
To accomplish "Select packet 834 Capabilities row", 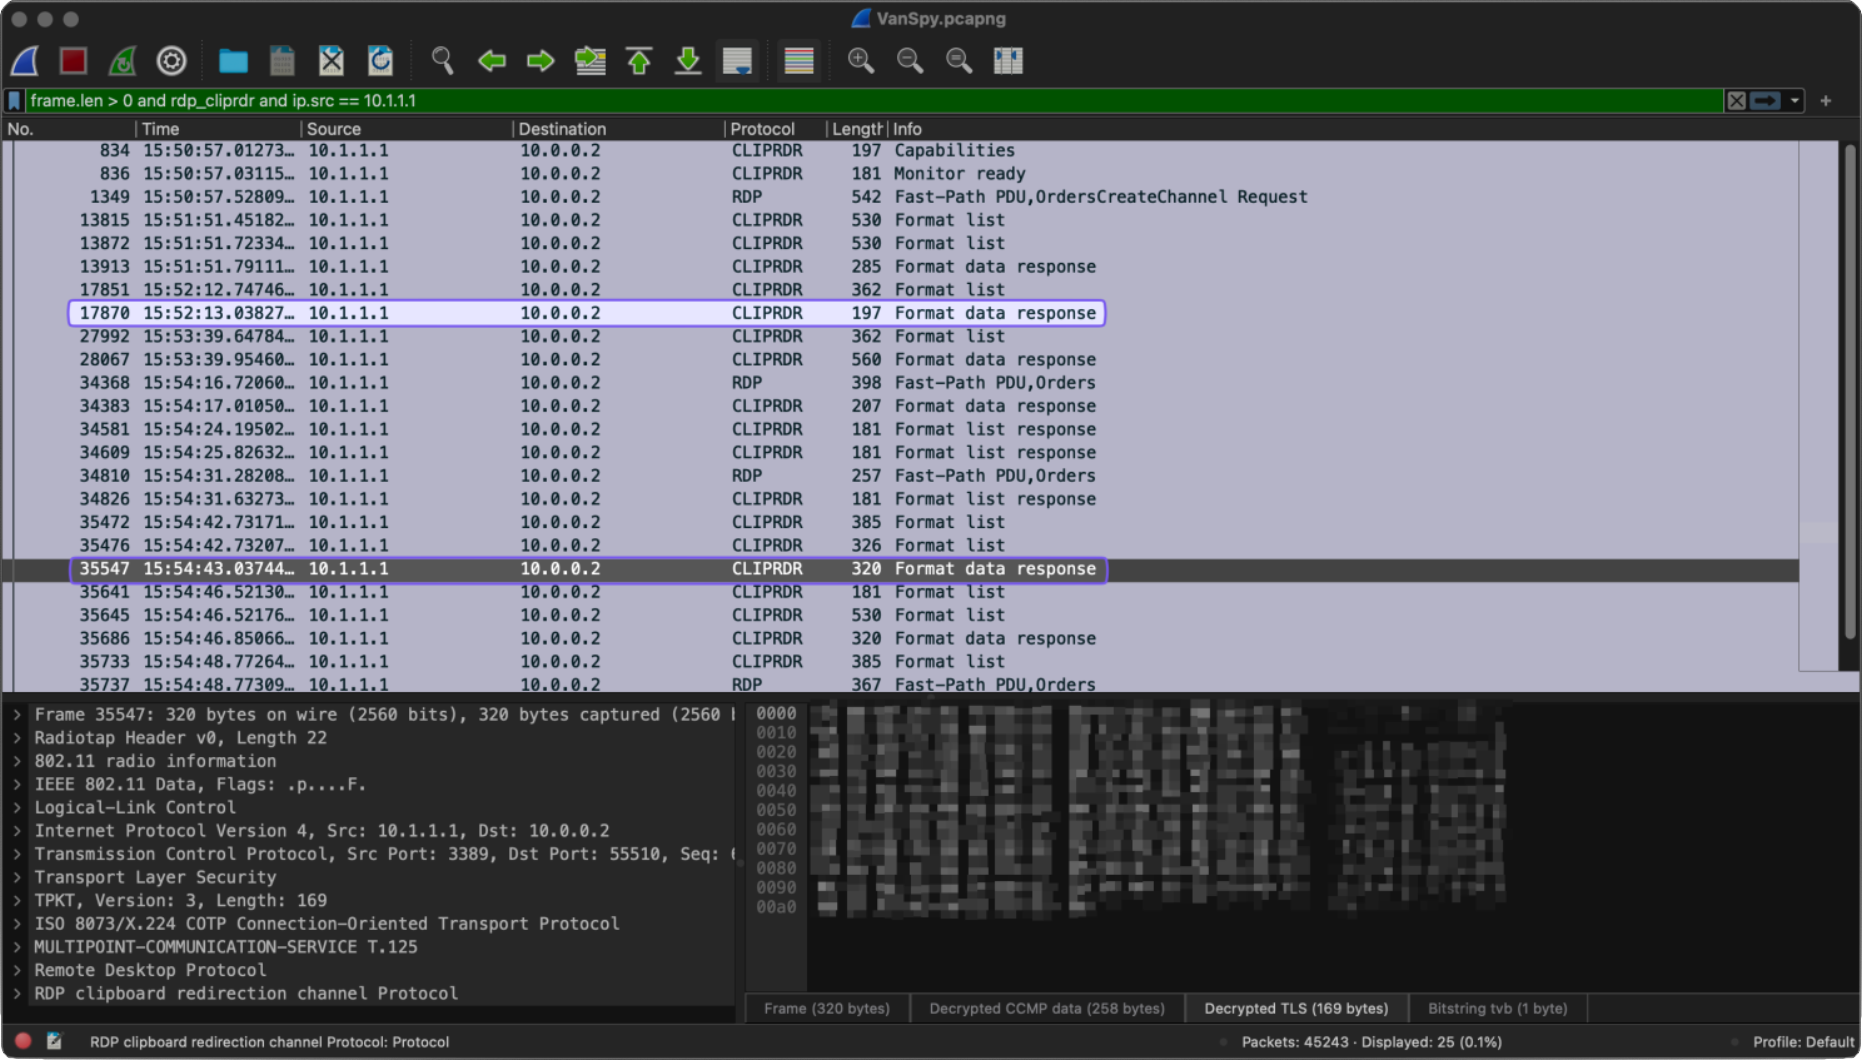I will click(900, 151).
